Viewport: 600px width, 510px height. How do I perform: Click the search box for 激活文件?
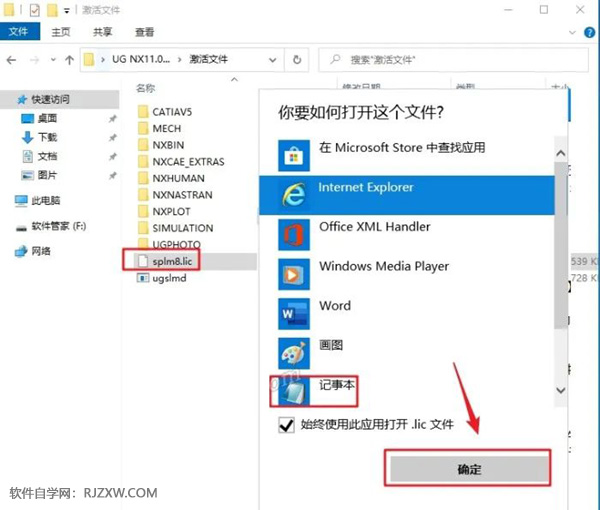(453, 60)
